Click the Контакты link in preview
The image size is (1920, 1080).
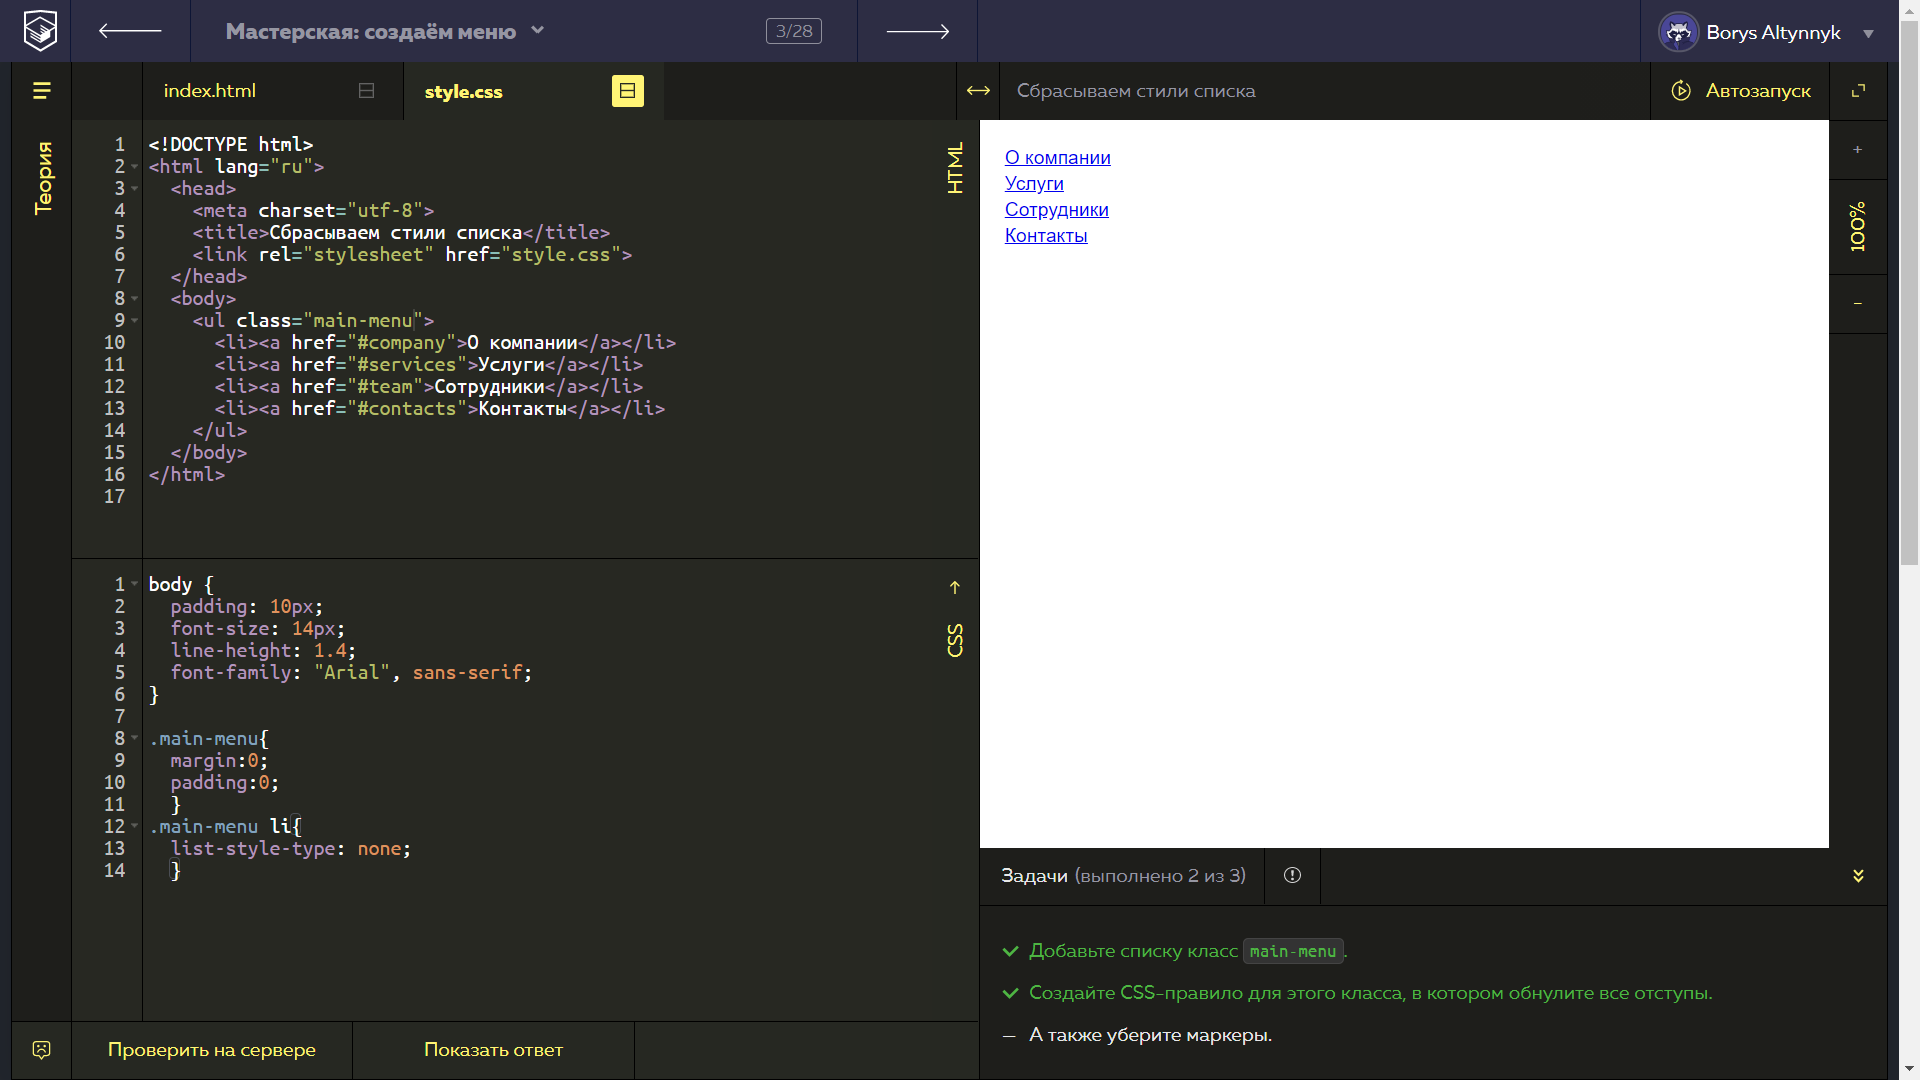(x=1046, y=236)
